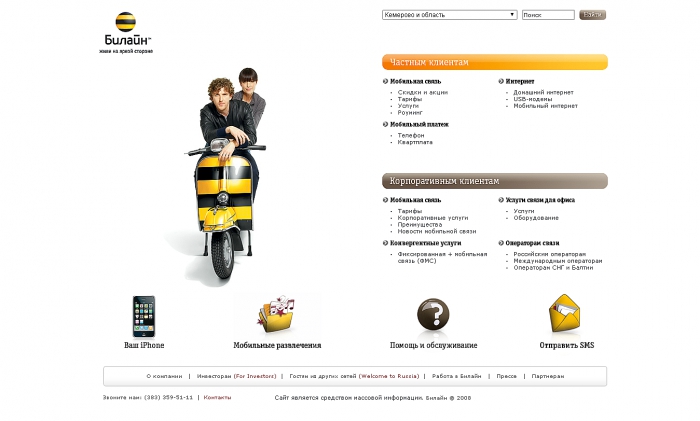Click the For Investors footer link
700x421 pixels.
pyautogui.click(x=255, y=376)
